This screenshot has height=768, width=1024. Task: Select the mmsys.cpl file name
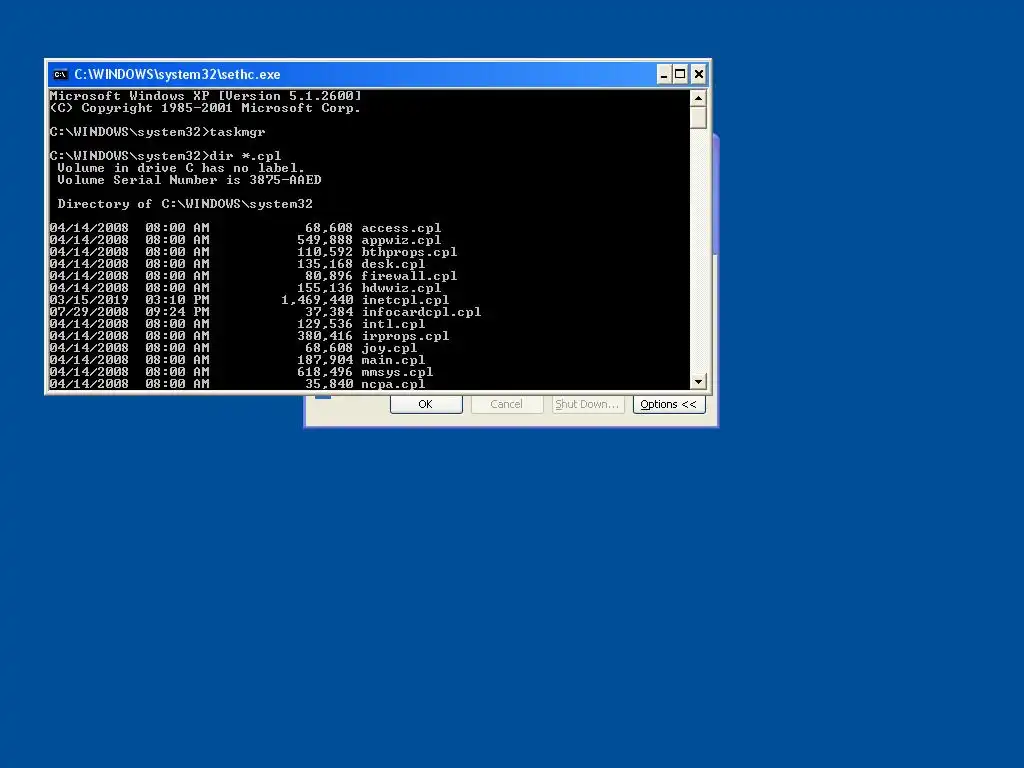click(x=397, y=372)
